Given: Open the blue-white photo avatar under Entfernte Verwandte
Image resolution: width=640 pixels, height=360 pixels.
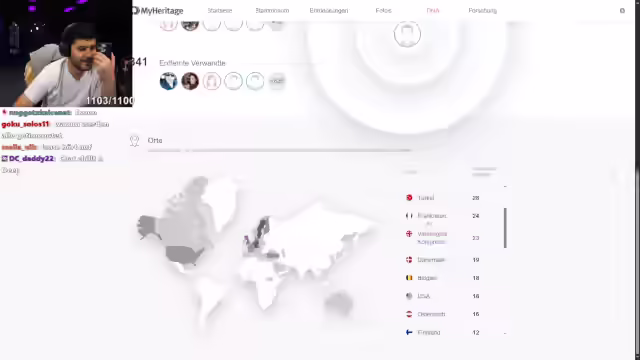Looking at the screenshot, I should point(168,81).
